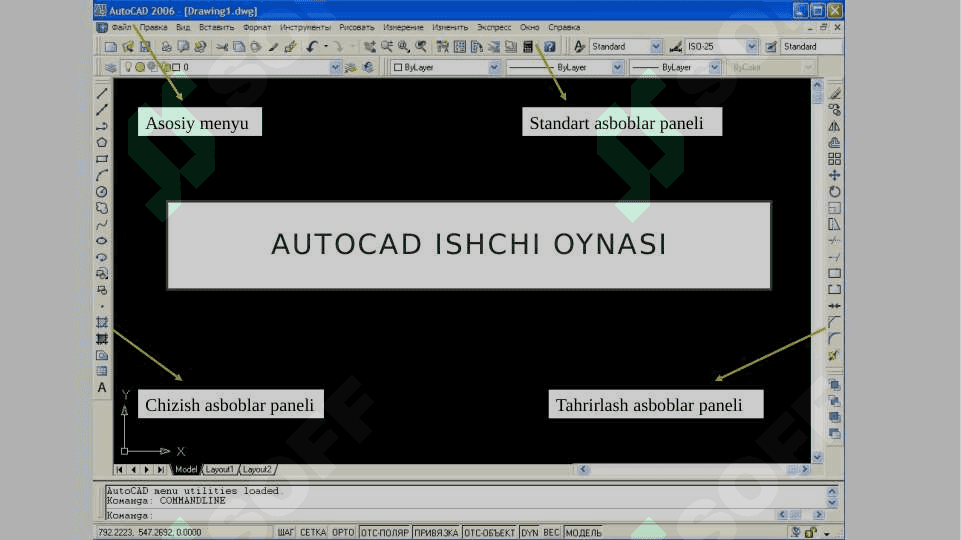Toggle СЕТКА grid display
Image resolution: width=961 pixels, height=540 pixels.
coord(313,533)
